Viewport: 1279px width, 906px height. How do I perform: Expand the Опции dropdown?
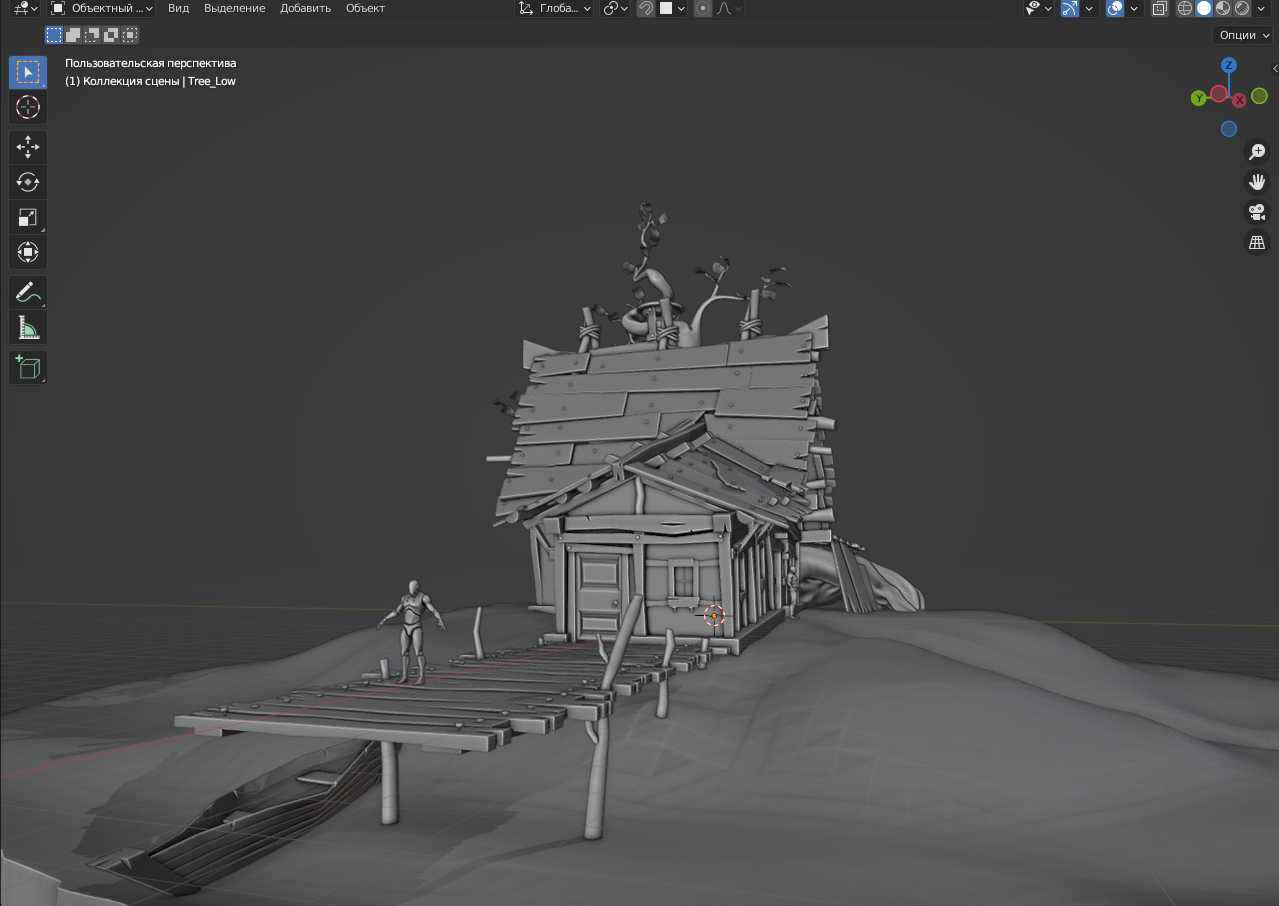point(1243,35)
